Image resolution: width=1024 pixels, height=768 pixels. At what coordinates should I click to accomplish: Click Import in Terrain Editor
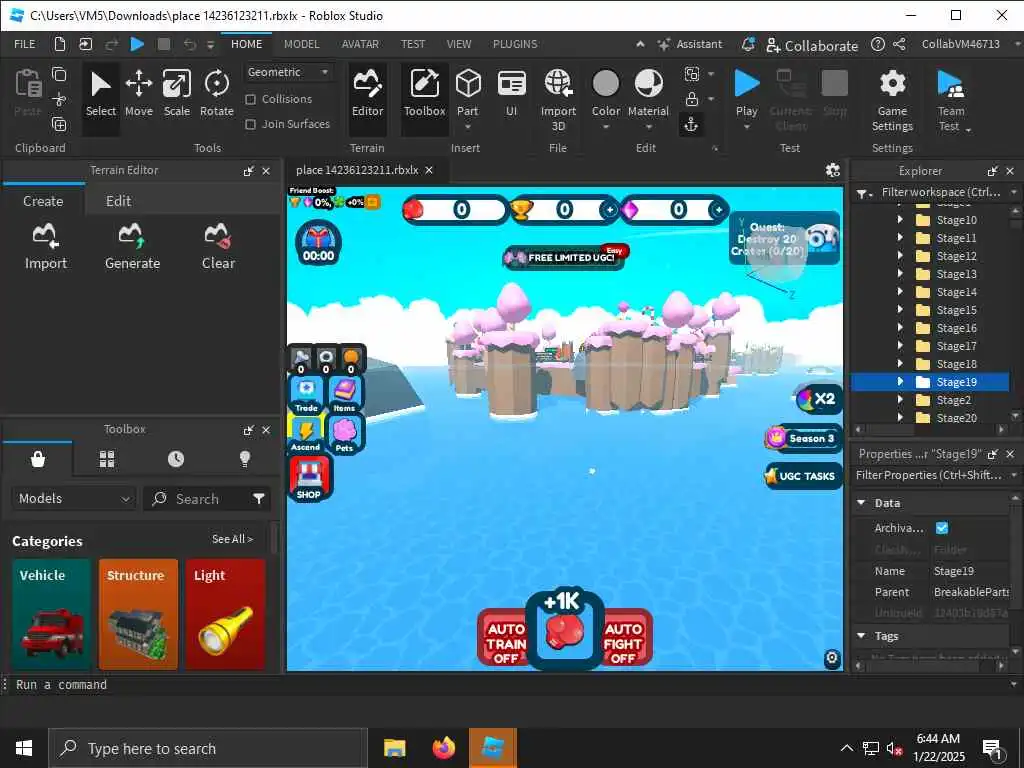point(46,246)
